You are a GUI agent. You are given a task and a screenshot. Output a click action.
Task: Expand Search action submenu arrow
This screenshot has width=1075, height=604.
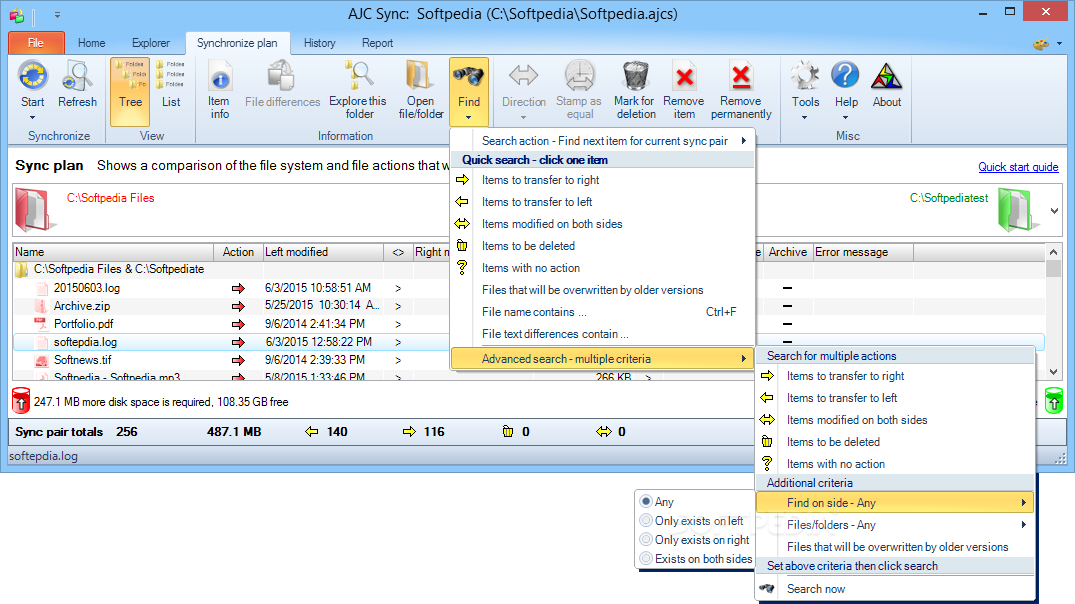[x=744, y=141]
